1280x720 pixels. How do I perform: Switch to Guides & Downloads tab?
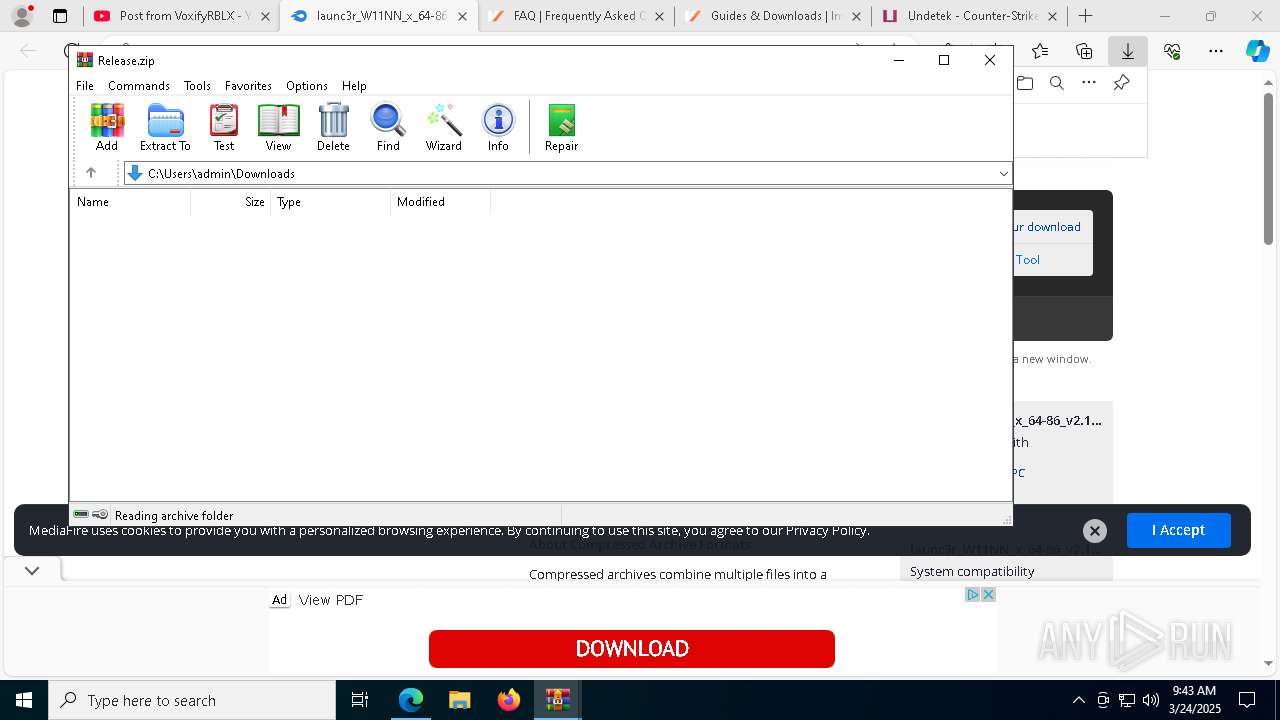pyautogui.click(x=774, y=16)
